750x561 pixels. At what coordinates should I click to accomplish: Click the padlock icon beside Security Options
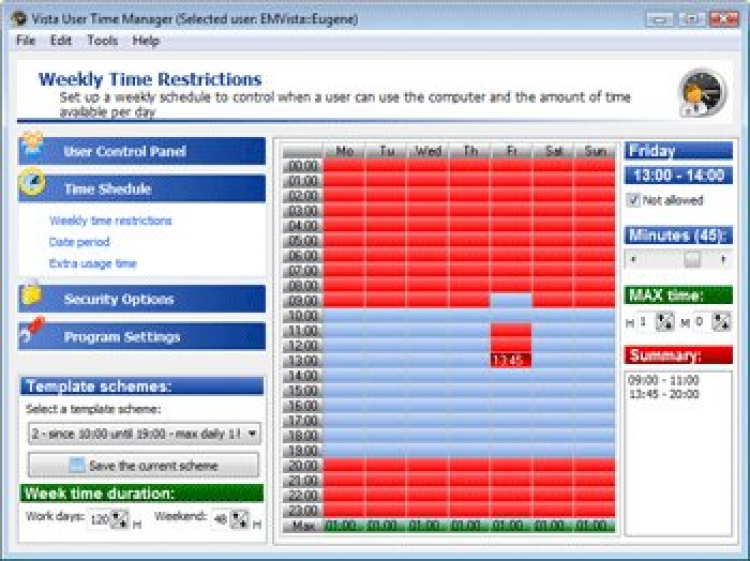(31, 292)
